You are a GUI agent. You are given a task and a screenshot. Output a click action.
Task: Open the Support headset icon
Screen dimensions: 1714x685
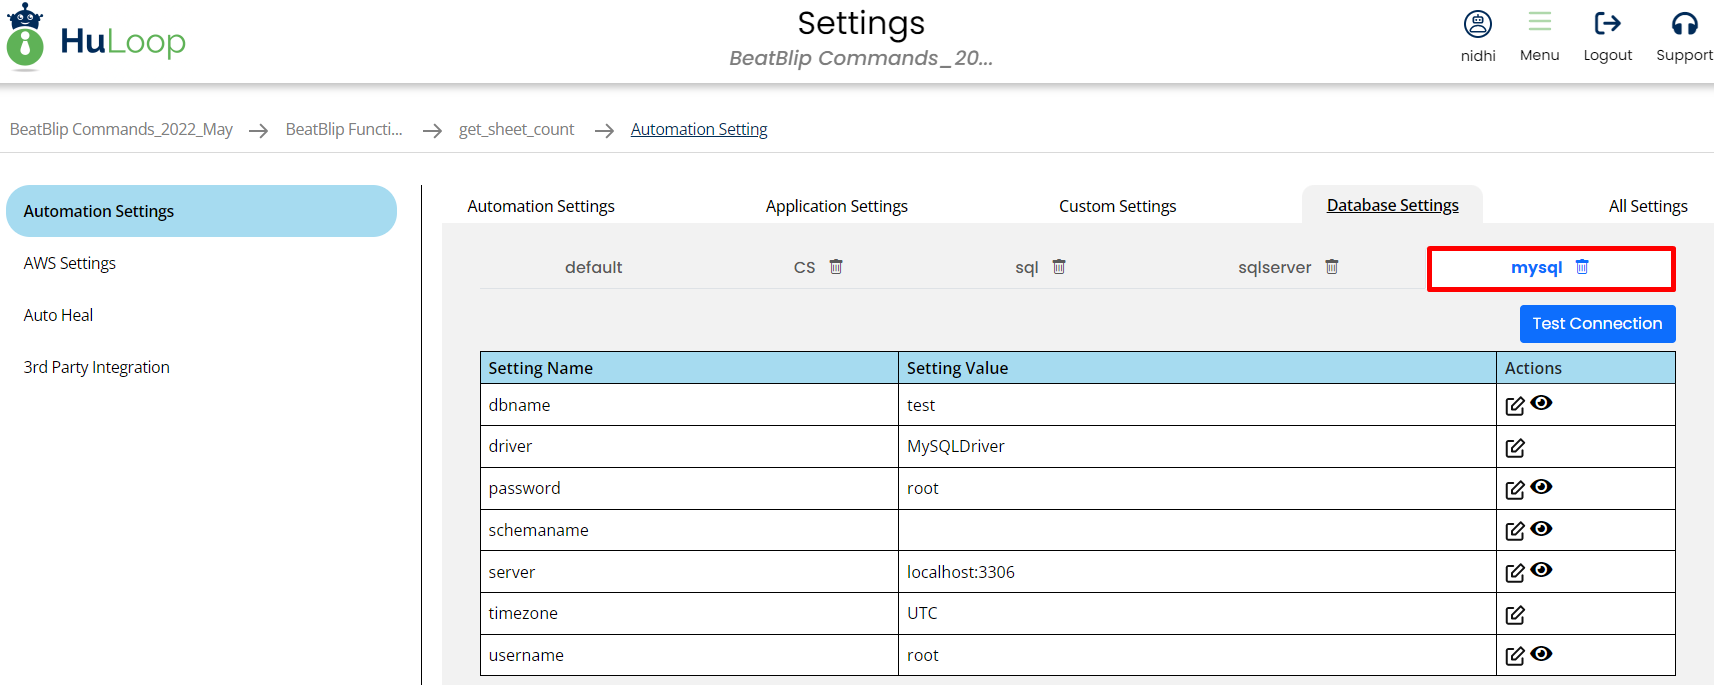(1684, 24)
